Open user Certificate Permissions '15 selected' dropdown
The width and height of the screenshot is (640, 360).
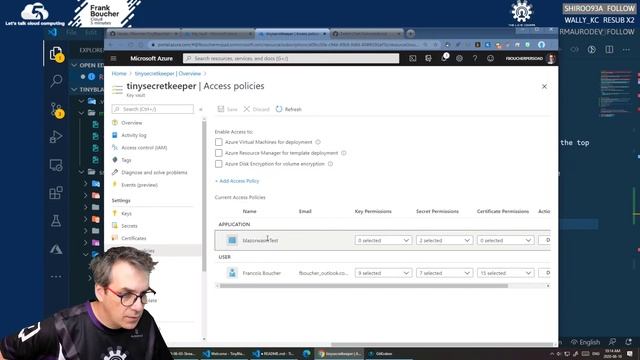[505, 273]
